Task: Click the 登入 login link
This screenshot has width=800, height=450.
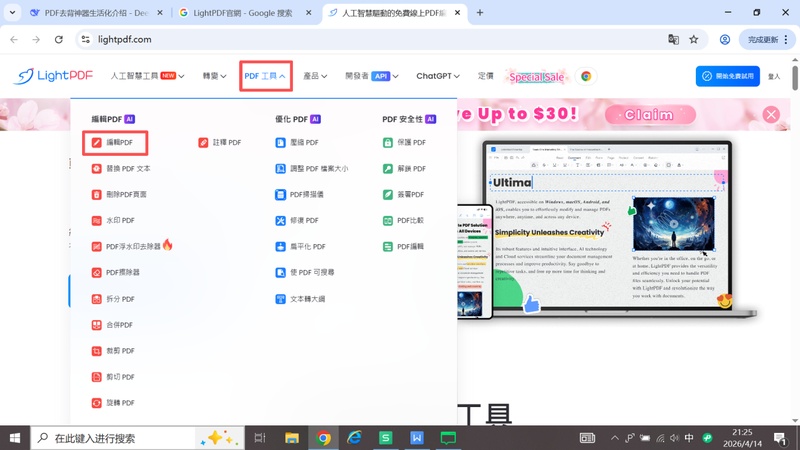Action: [x=774, y=77]
